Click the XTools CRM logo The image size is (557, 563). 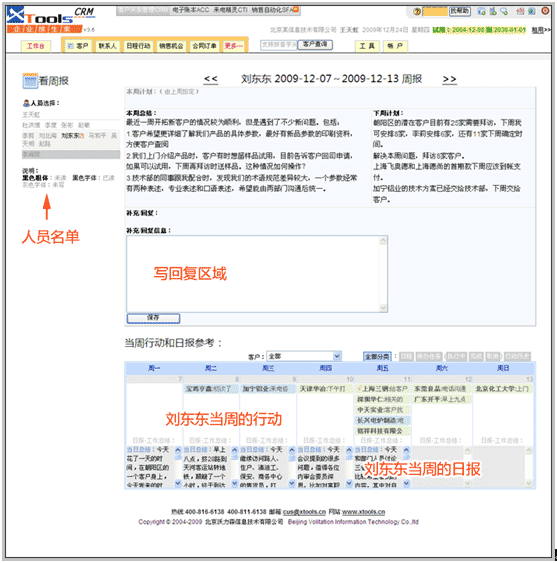50,19
